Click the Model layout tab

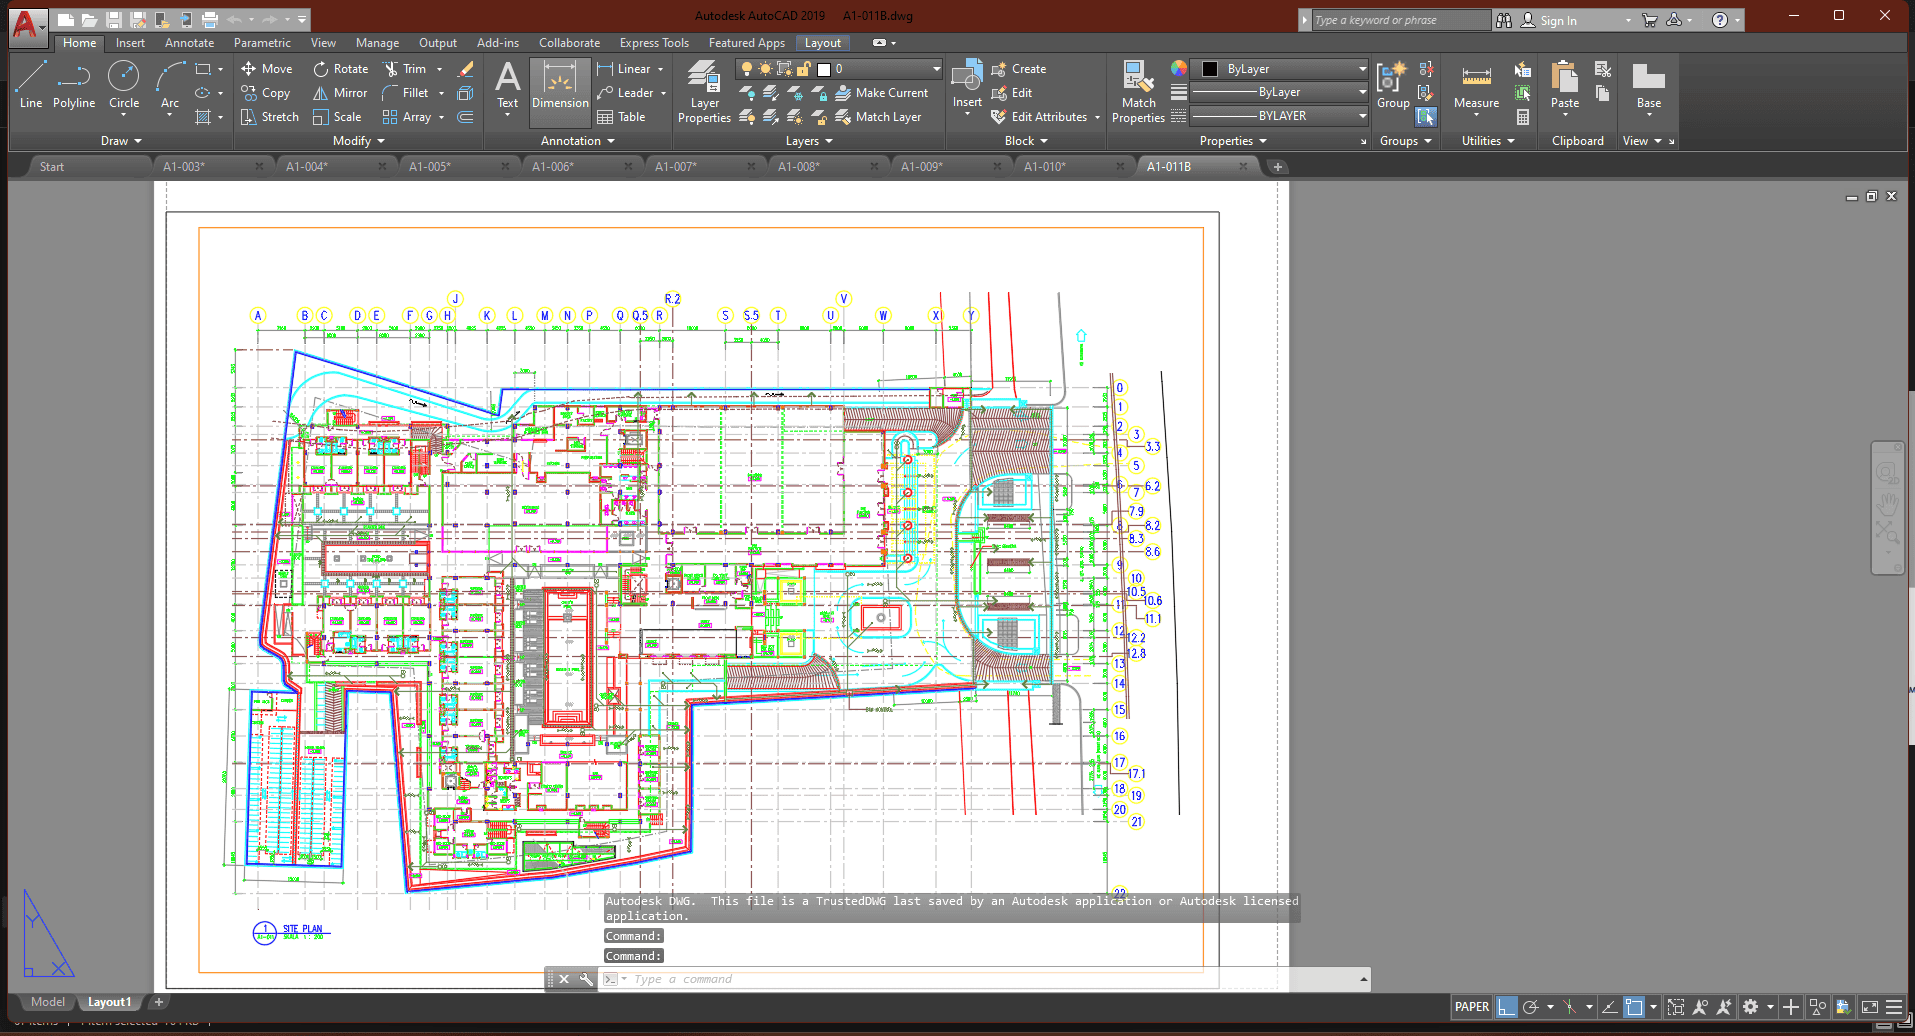click(x=47, y=1002)
